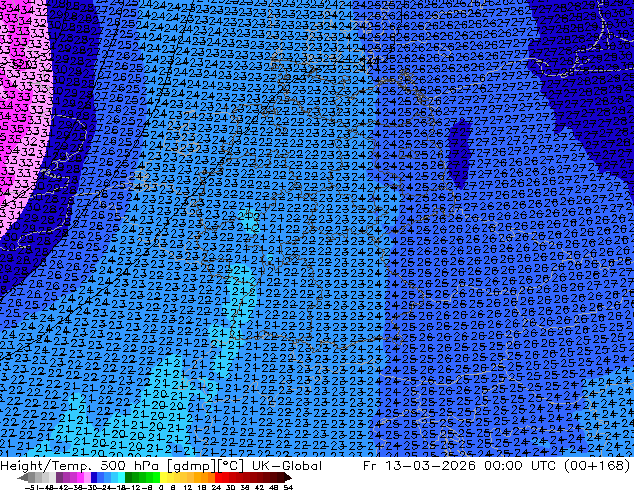Image resolution: width=634 pixels, height=490 pixels.
Task: Click the small dark blue oval patch on the map
Action: click(x=460, y=154)
